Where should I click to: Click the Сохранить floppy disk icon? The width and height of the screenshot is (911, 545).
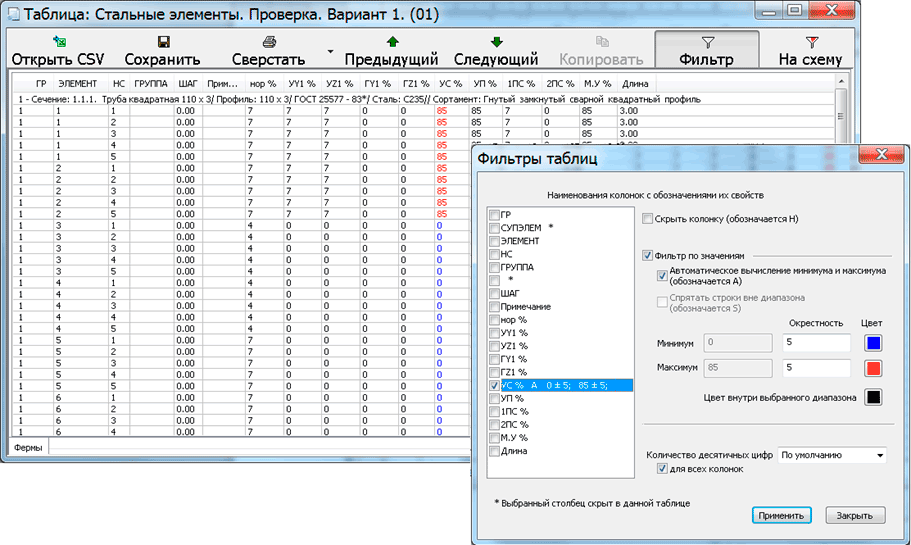(162, 42)
